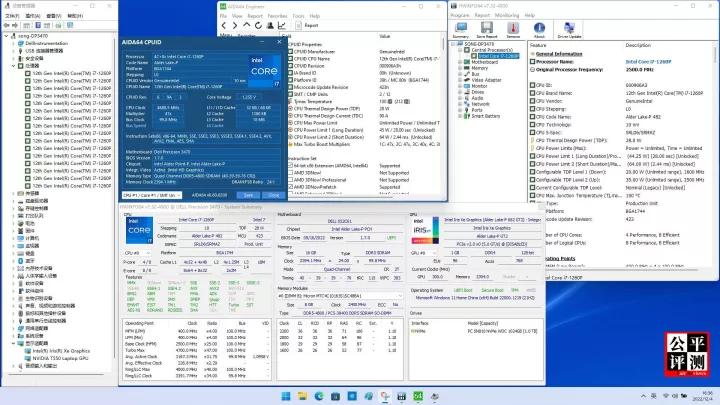The width and height of the screenshot is (720, 405).
Task: Open HWiNFO Summary toolbar icon
Action: (461, 30)
